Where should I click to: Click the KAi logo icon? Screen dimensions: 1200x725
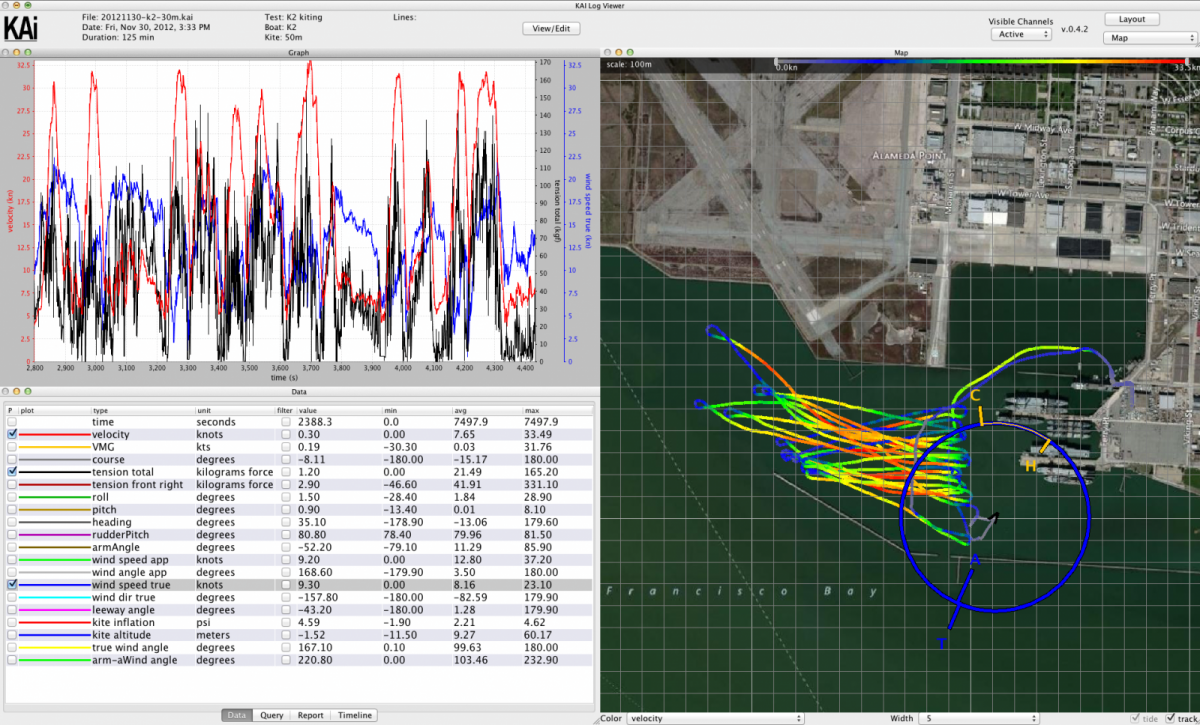click(x=21, y=26)
